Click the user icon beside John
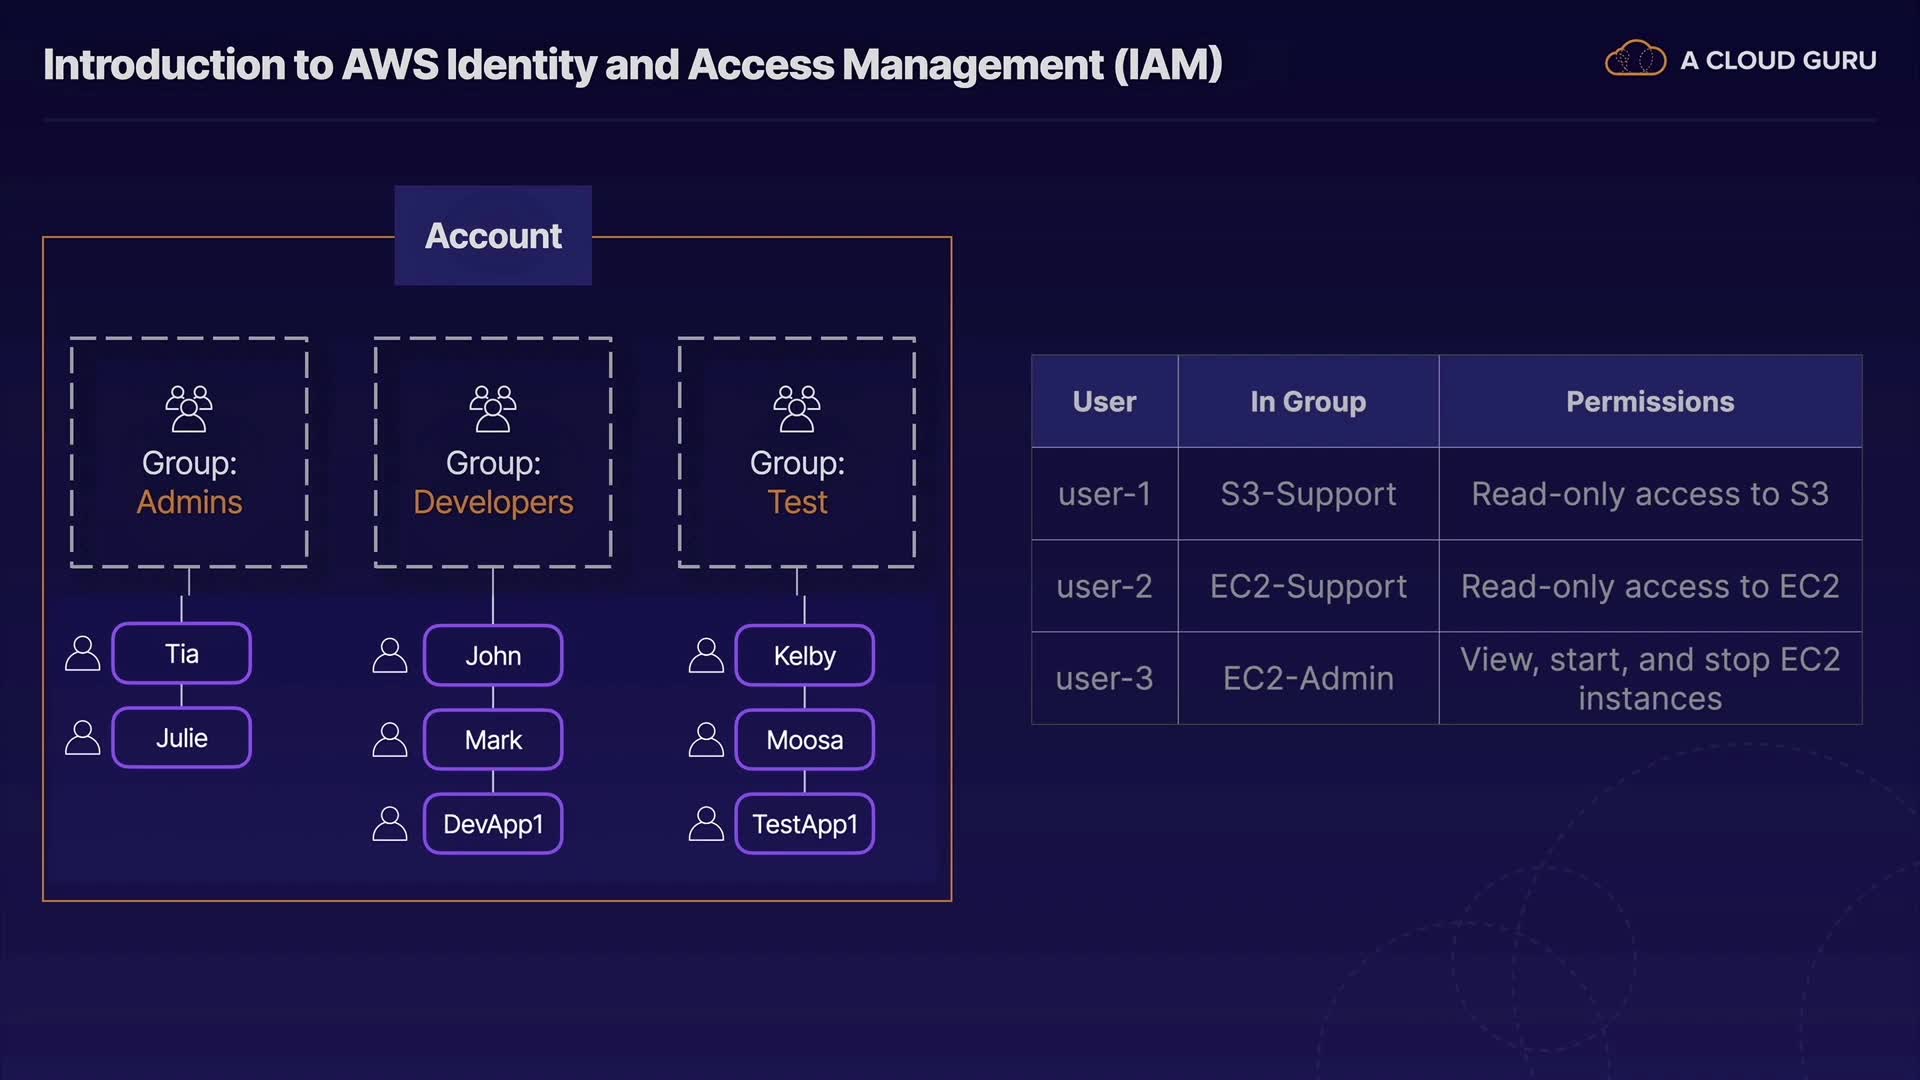 (390, 656)
